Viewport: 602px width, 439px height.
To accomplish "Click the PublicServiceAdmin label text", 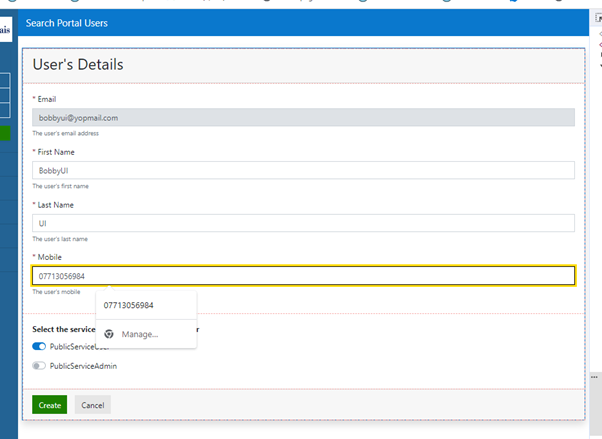I will point(83,366).
